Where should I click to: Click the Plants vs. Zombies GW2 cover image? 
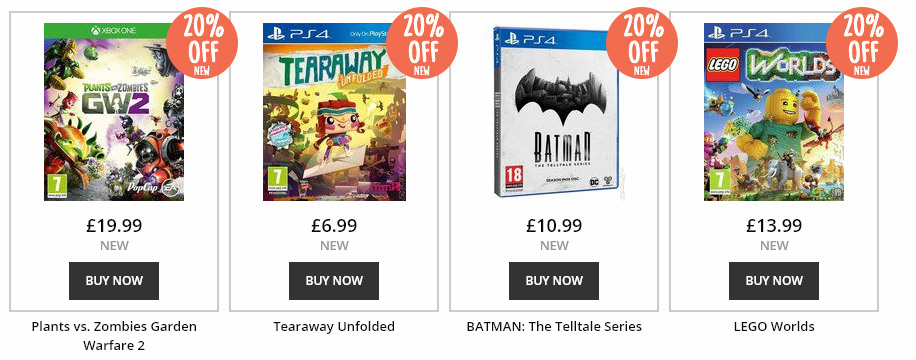coord(114,112)
